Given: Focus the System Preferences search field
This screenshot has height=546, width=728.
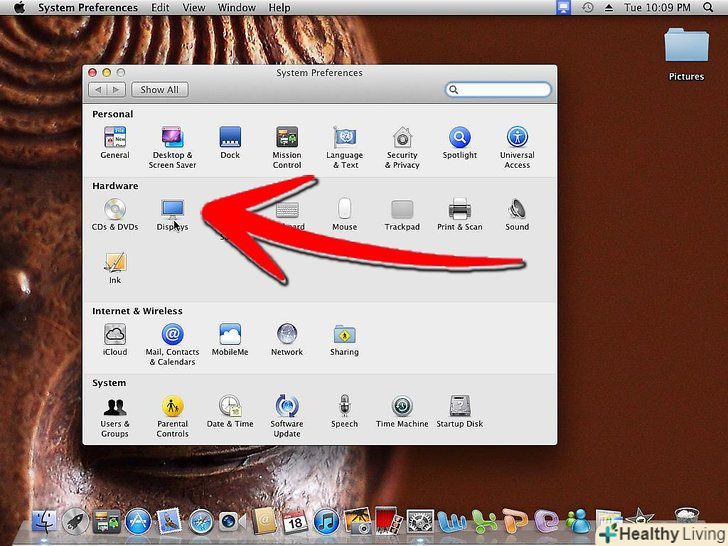Looking at the screenshot, I should coord(498,90).
